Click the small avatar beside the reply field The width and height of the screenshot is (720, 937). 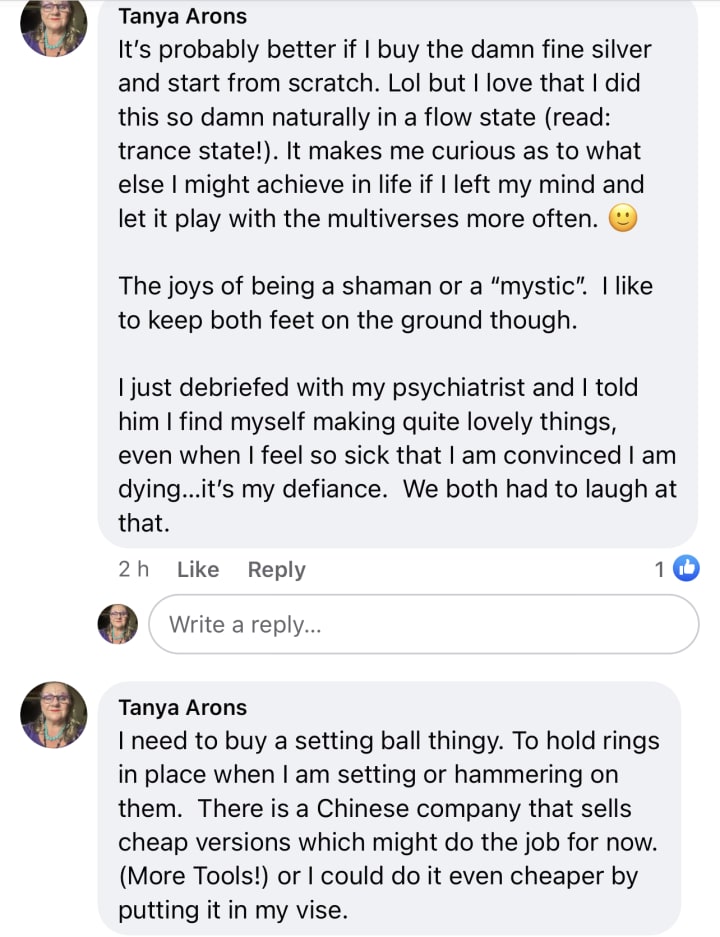click(x=117, y=624)
